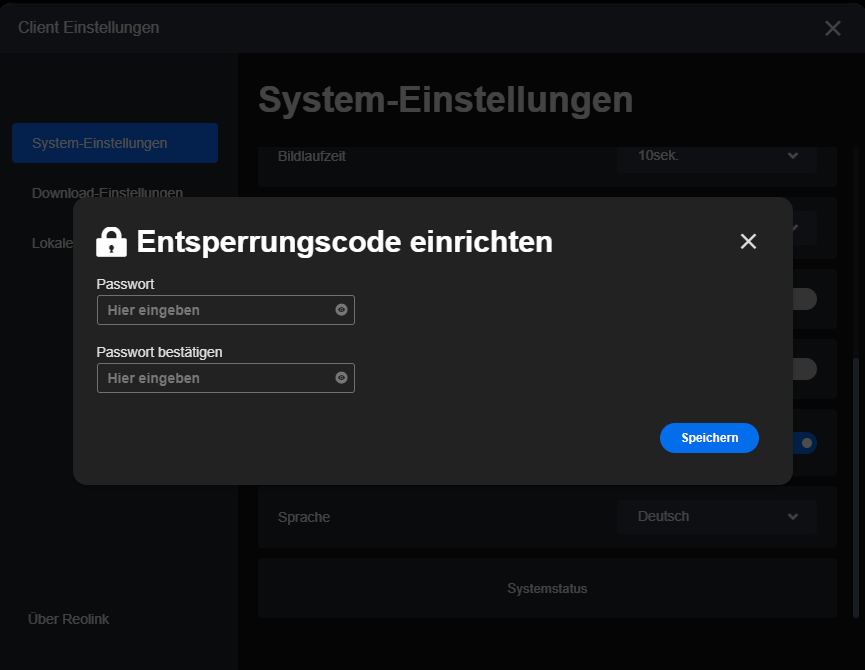This screenshot has height=670, width=865.
Task: Open the System-Einstellungen sidebar tab
Action: pyautogui.click(x=115, y=143)
